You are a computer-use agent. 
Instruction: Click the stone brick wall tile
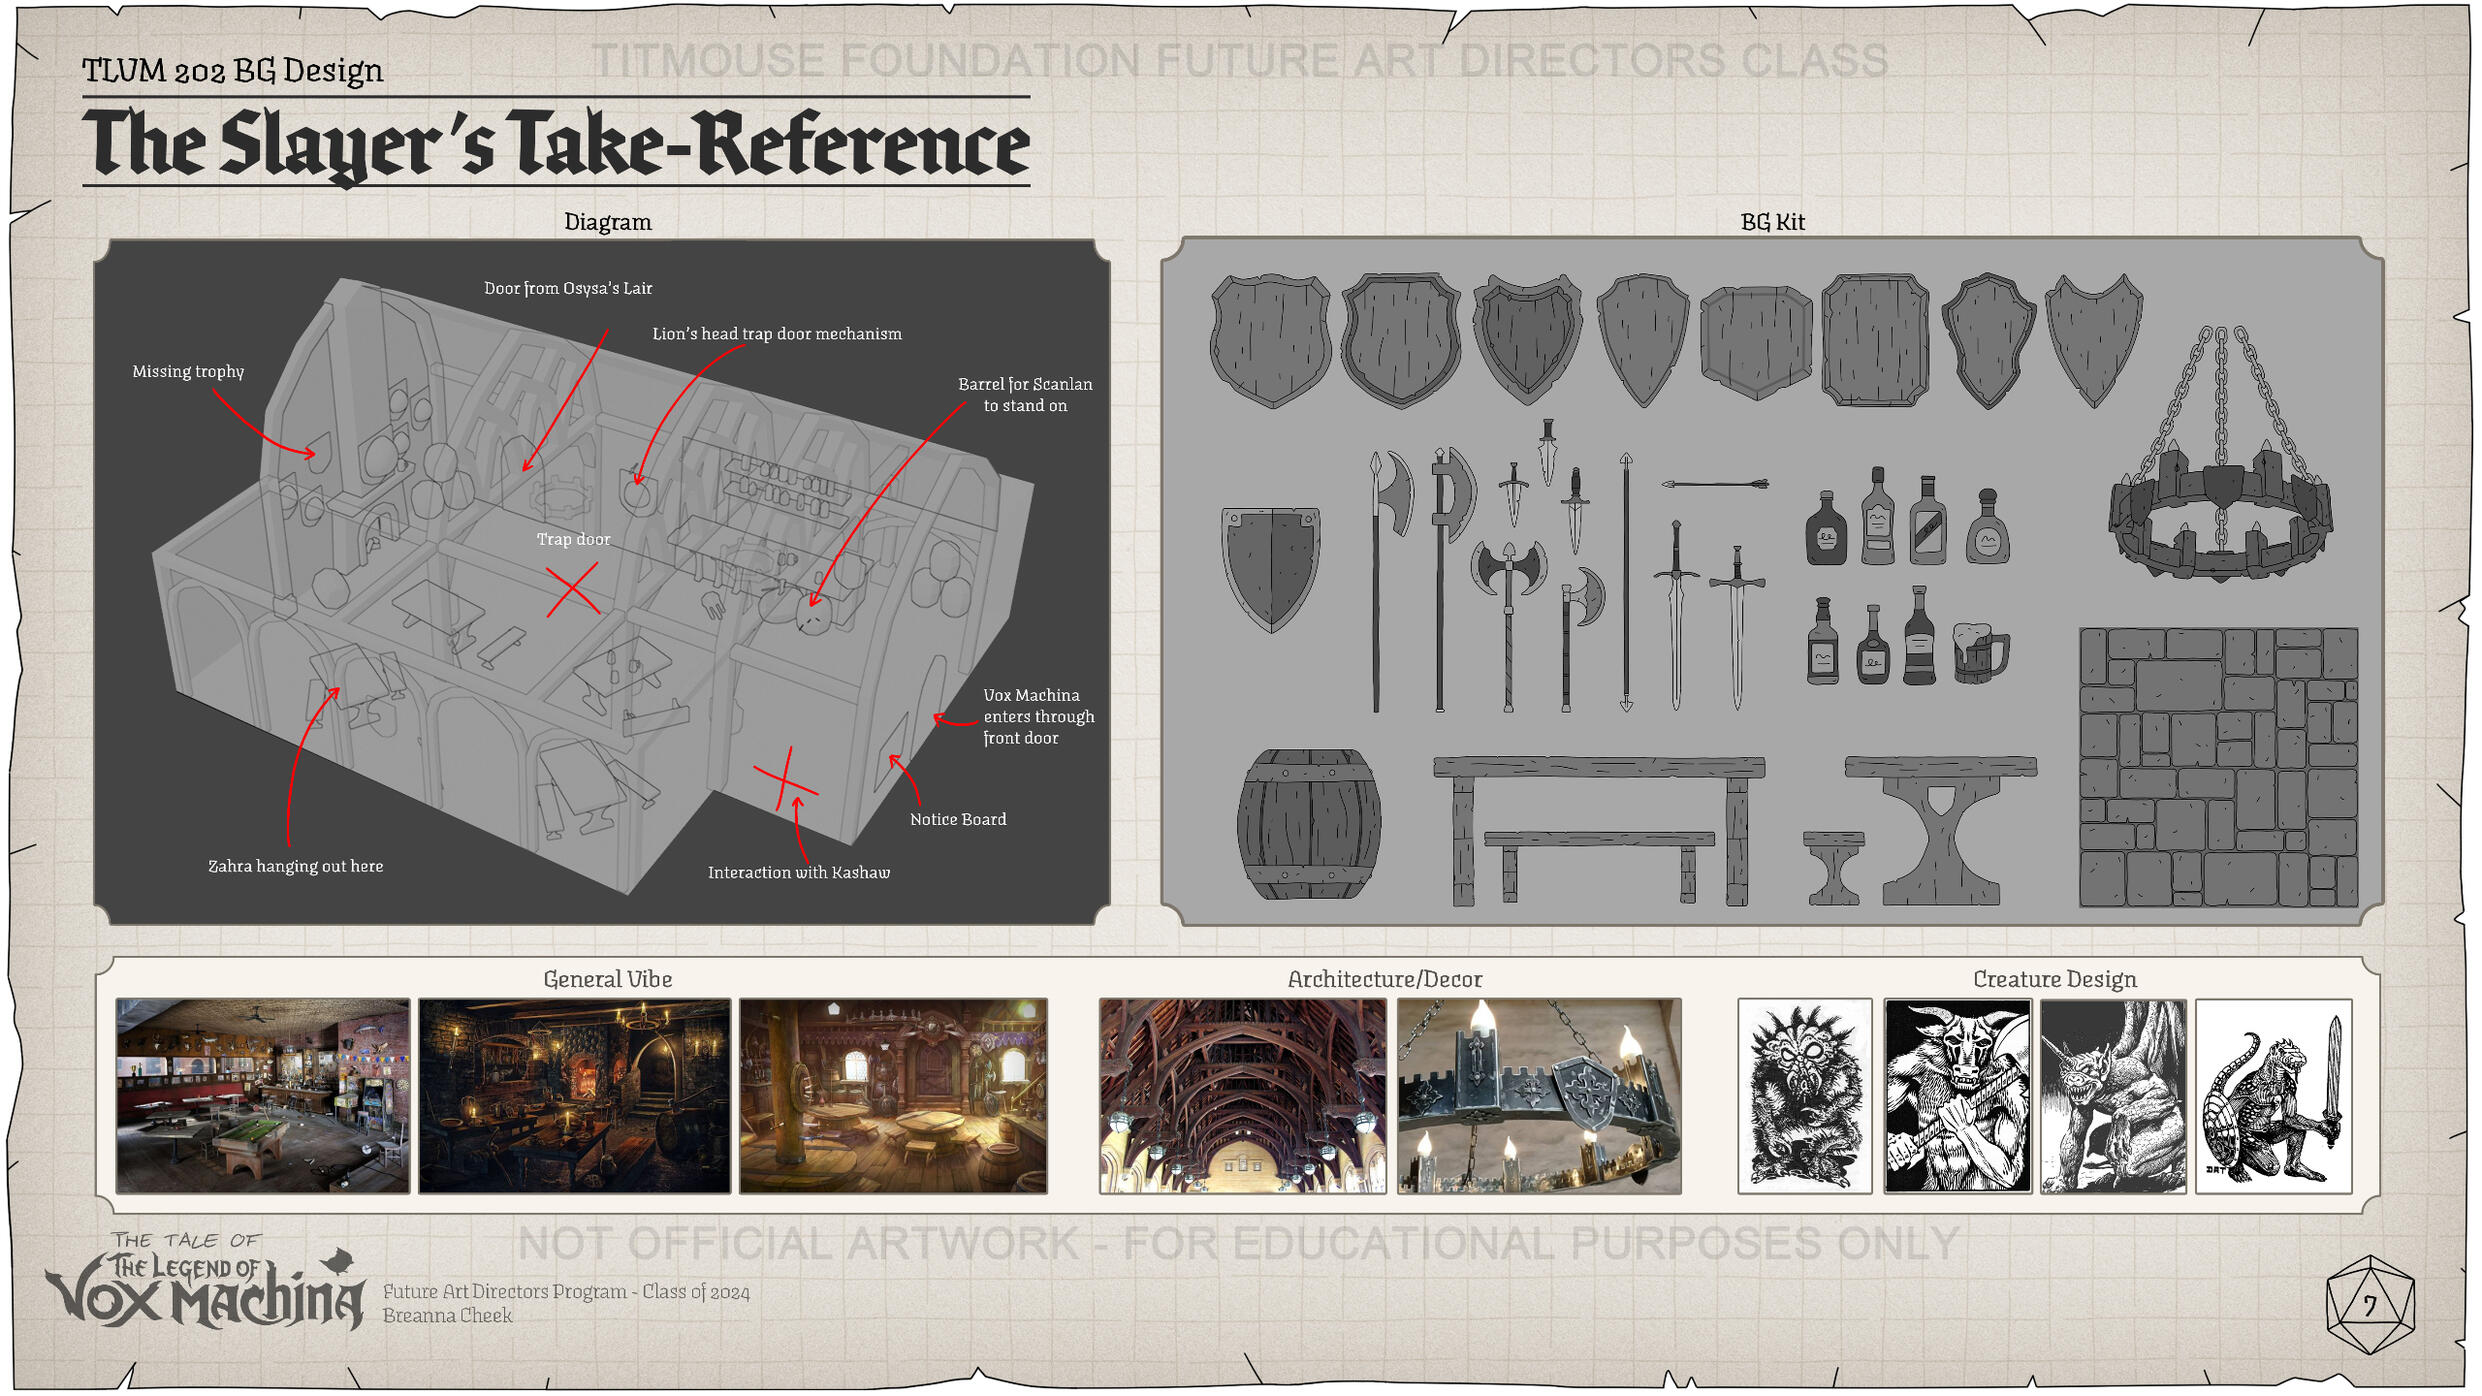pyautogui.click(x=2218, y=767)
